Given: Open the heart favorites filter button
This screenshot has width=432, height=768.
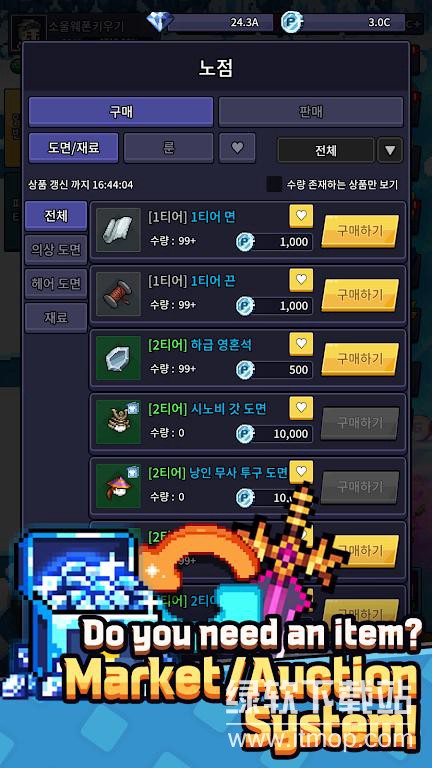Looking at the screenshot, I should (237, 148).
